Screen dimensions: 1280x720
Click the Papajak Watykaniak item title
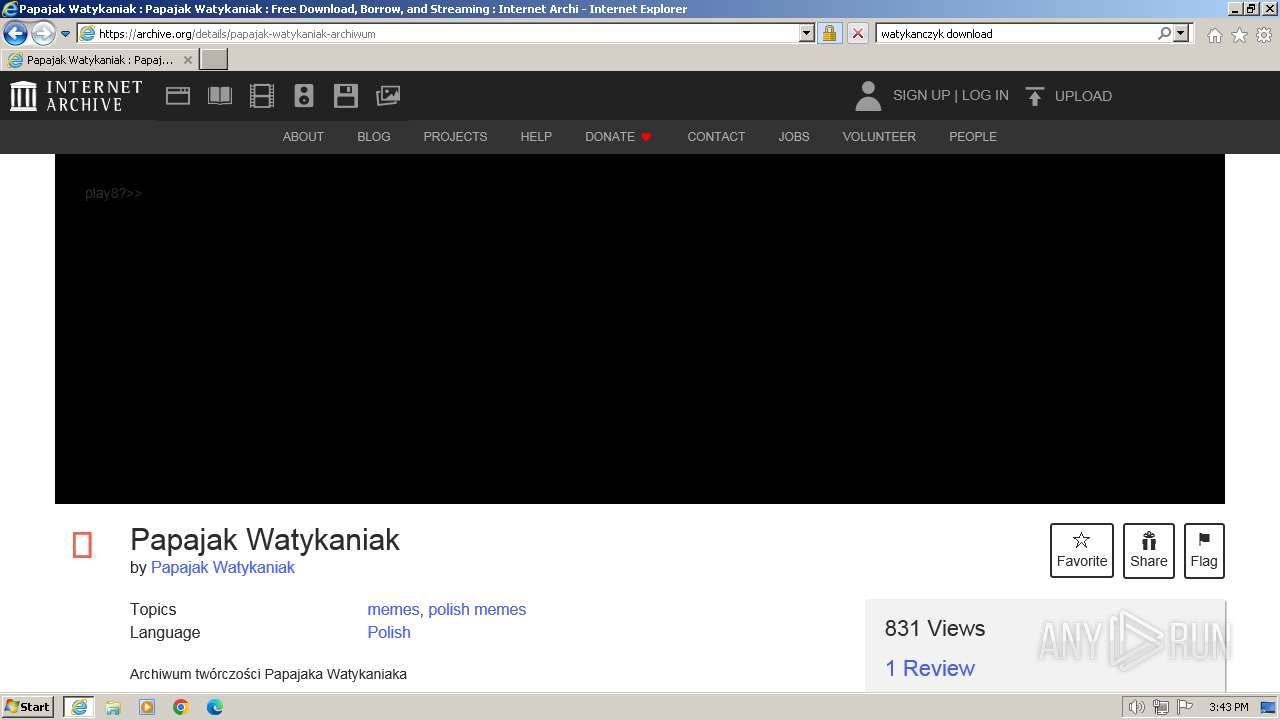[x=265, y=540]
